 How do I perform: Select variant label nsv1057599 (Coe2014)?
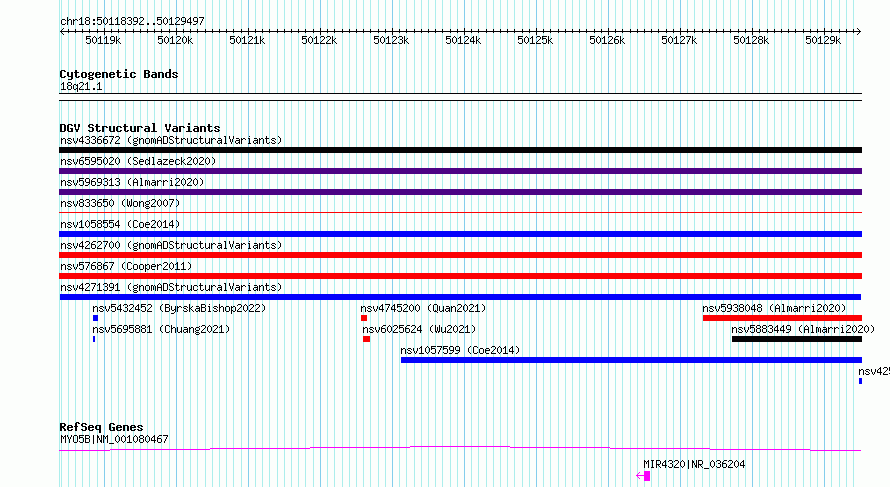tap(460, 350)
